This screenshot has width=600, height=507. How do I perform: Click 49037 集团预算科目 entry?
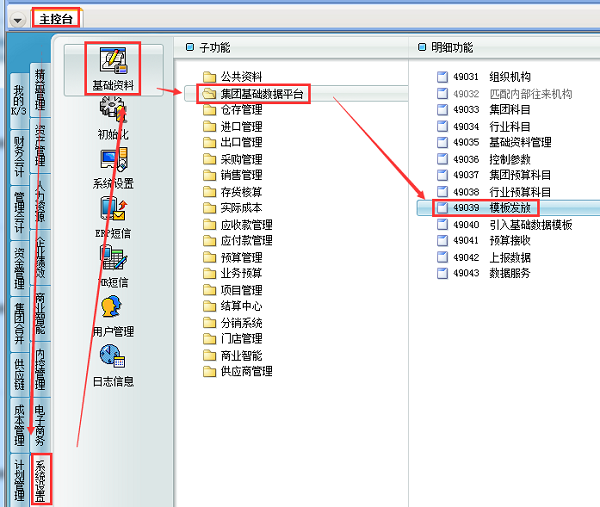pos(494,175)
